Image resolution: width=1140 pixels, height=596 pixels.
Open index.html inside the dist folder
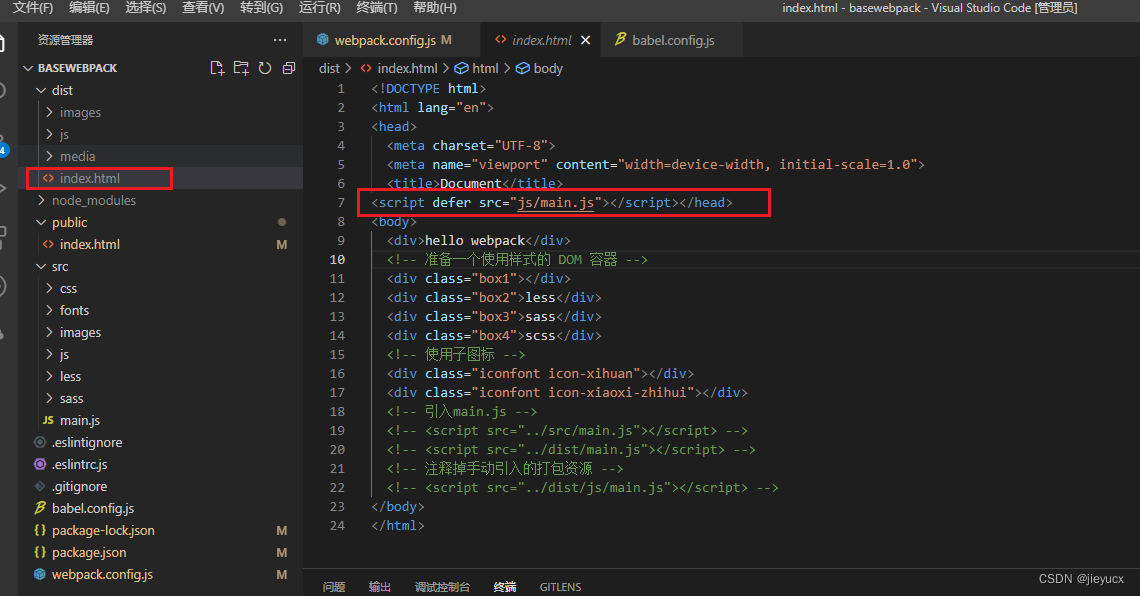(160, 178)
